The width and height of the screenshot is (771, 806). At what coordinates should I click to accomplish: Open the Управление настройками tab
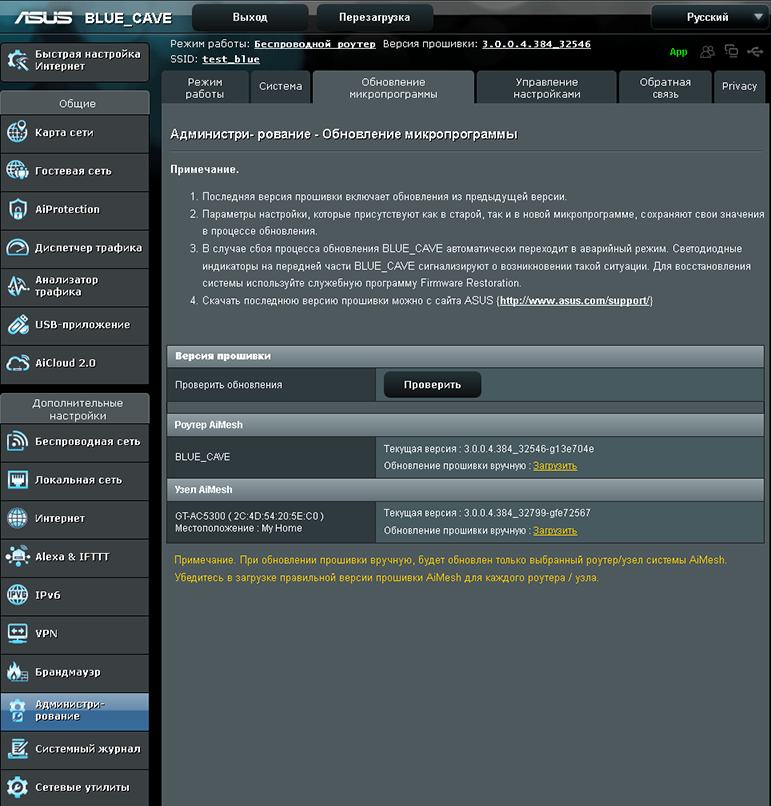click(x=547, y=88)
